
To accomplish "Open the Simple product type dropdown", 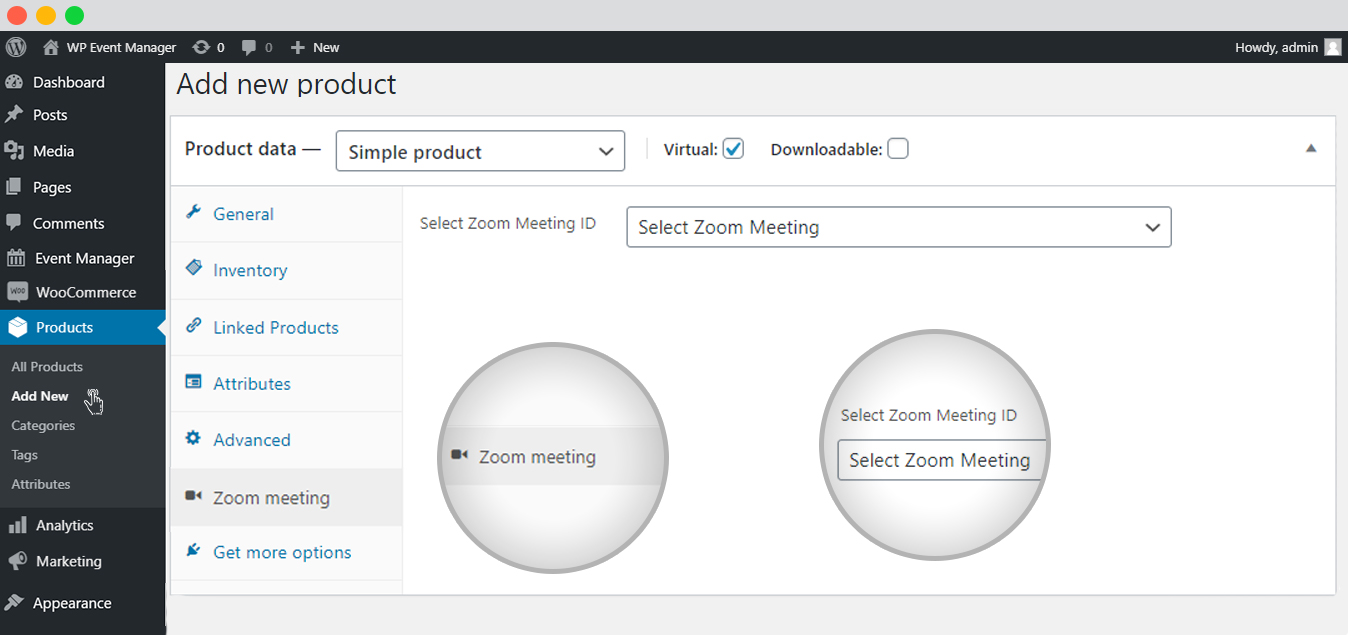I will pos(480,151).
